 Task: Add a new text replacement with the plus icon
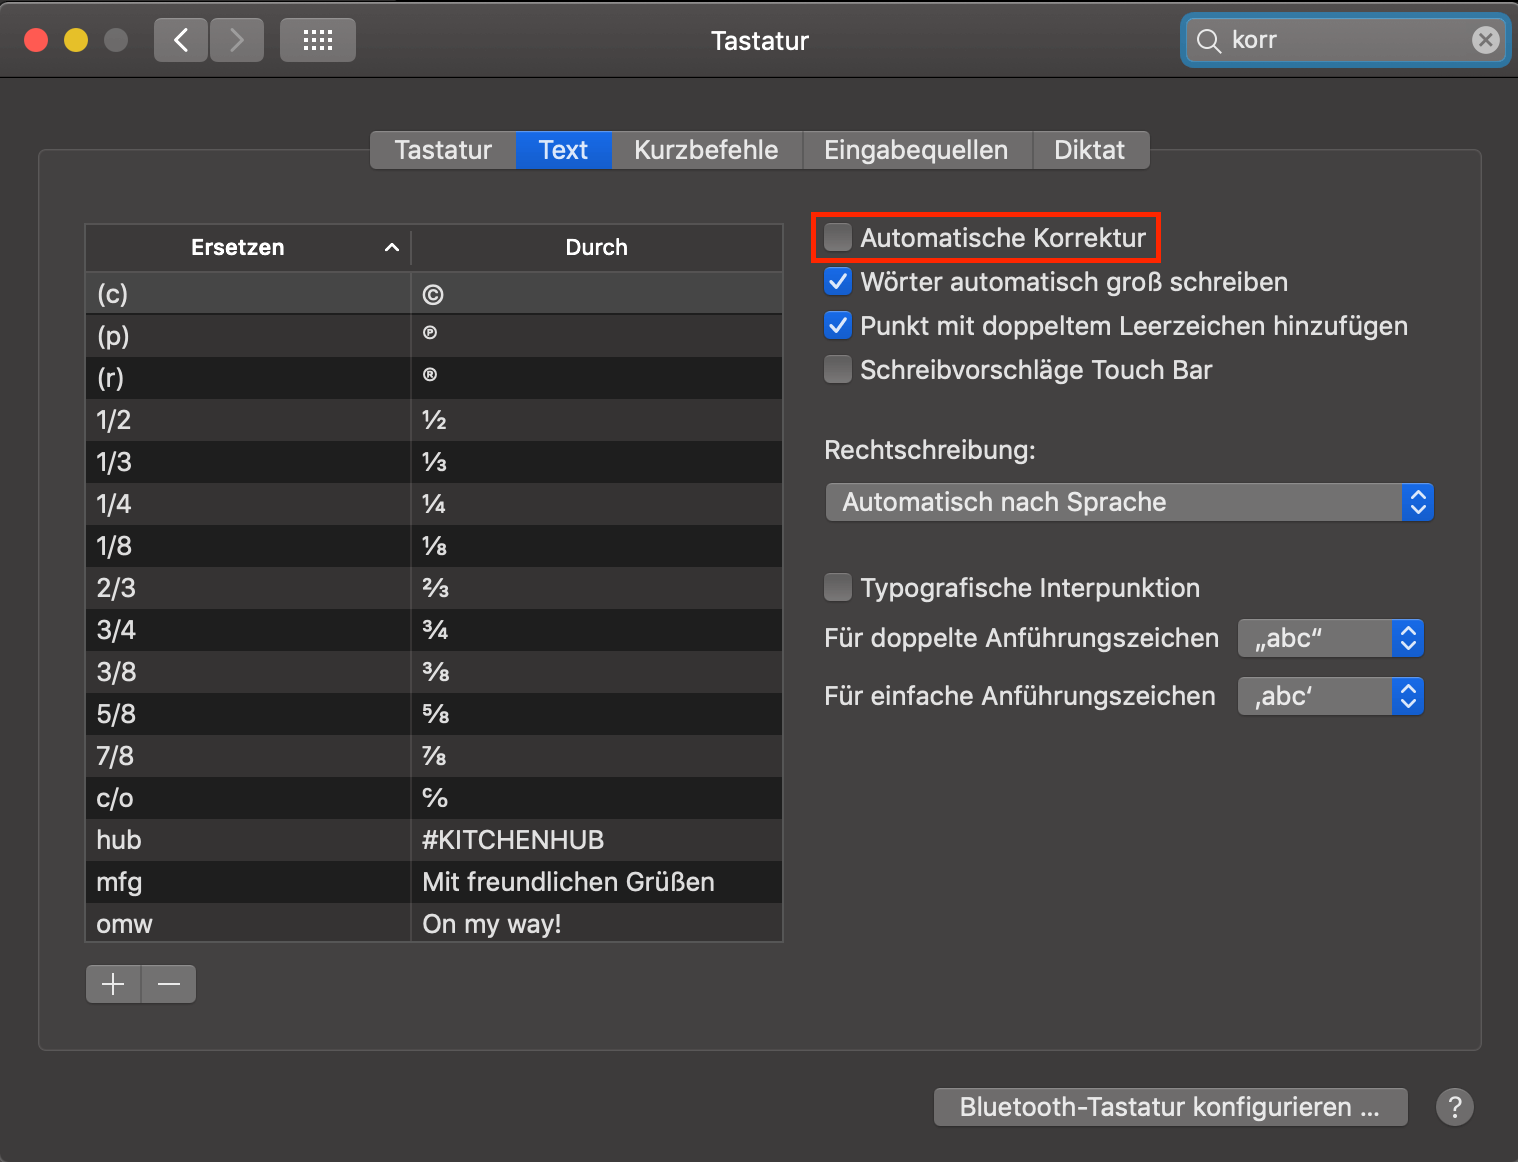[112, 984]
